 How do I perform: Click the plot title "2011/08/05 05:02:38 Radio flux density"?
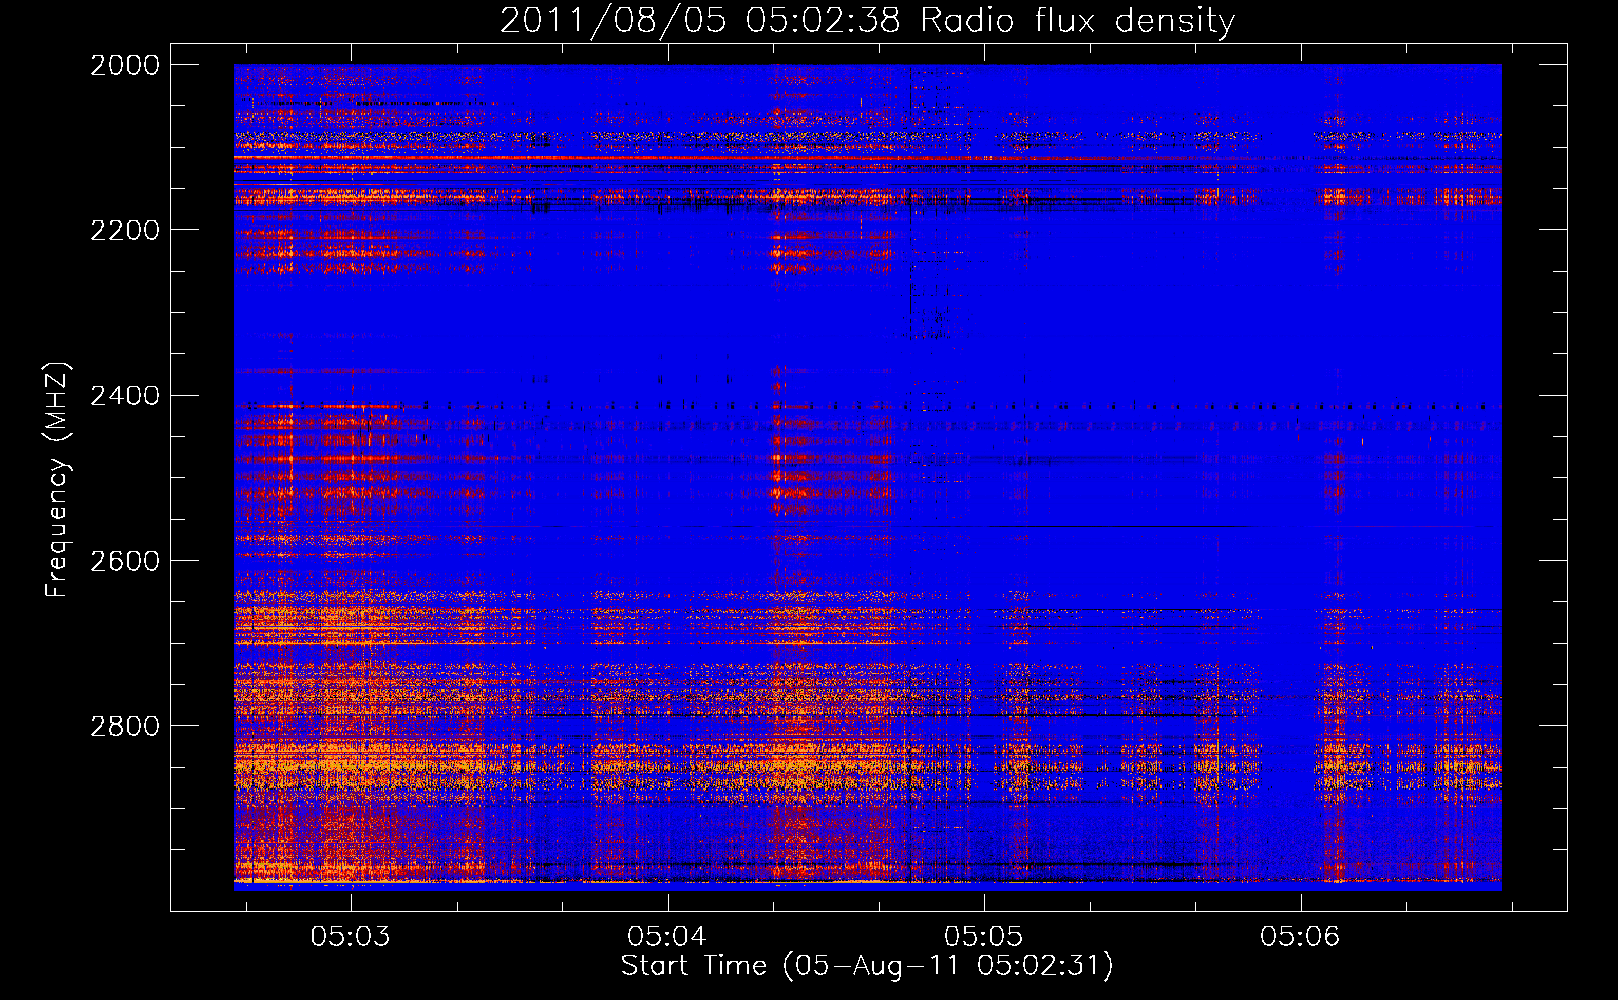[867, 20]
